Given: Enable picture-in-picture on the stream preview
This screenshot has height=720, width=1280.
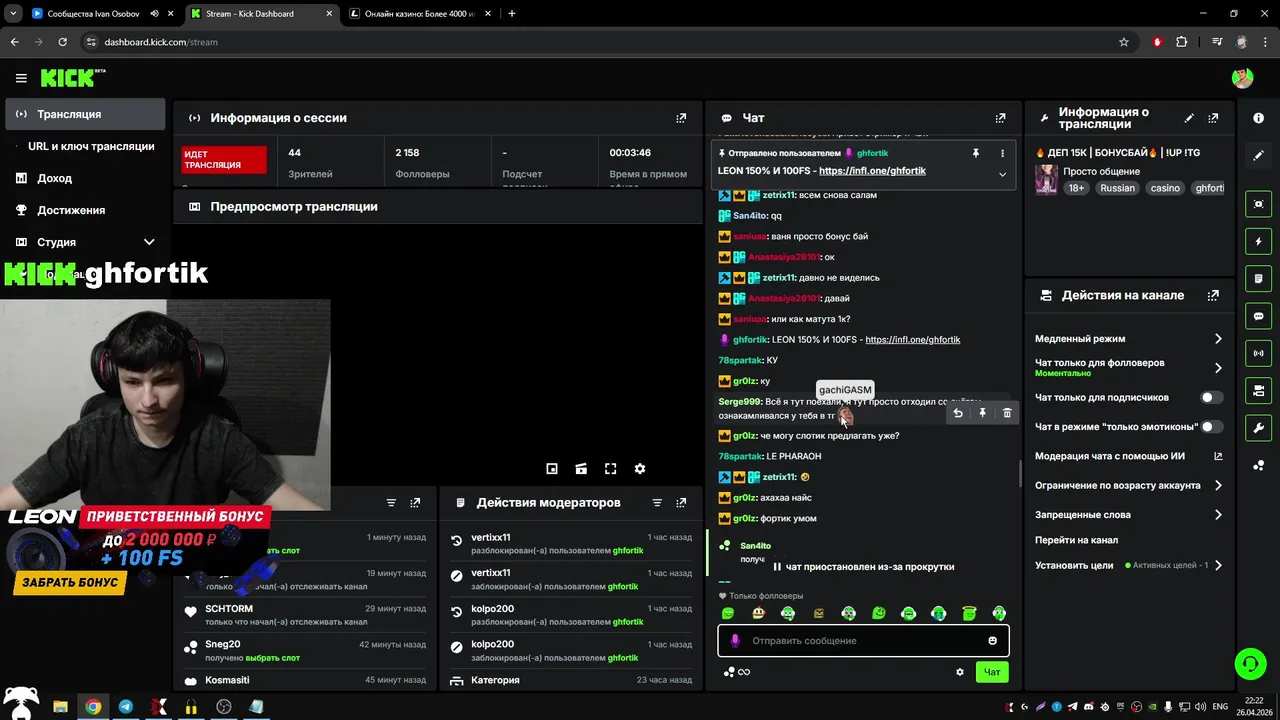Looking at the screenshot, I should pos(552,469).
